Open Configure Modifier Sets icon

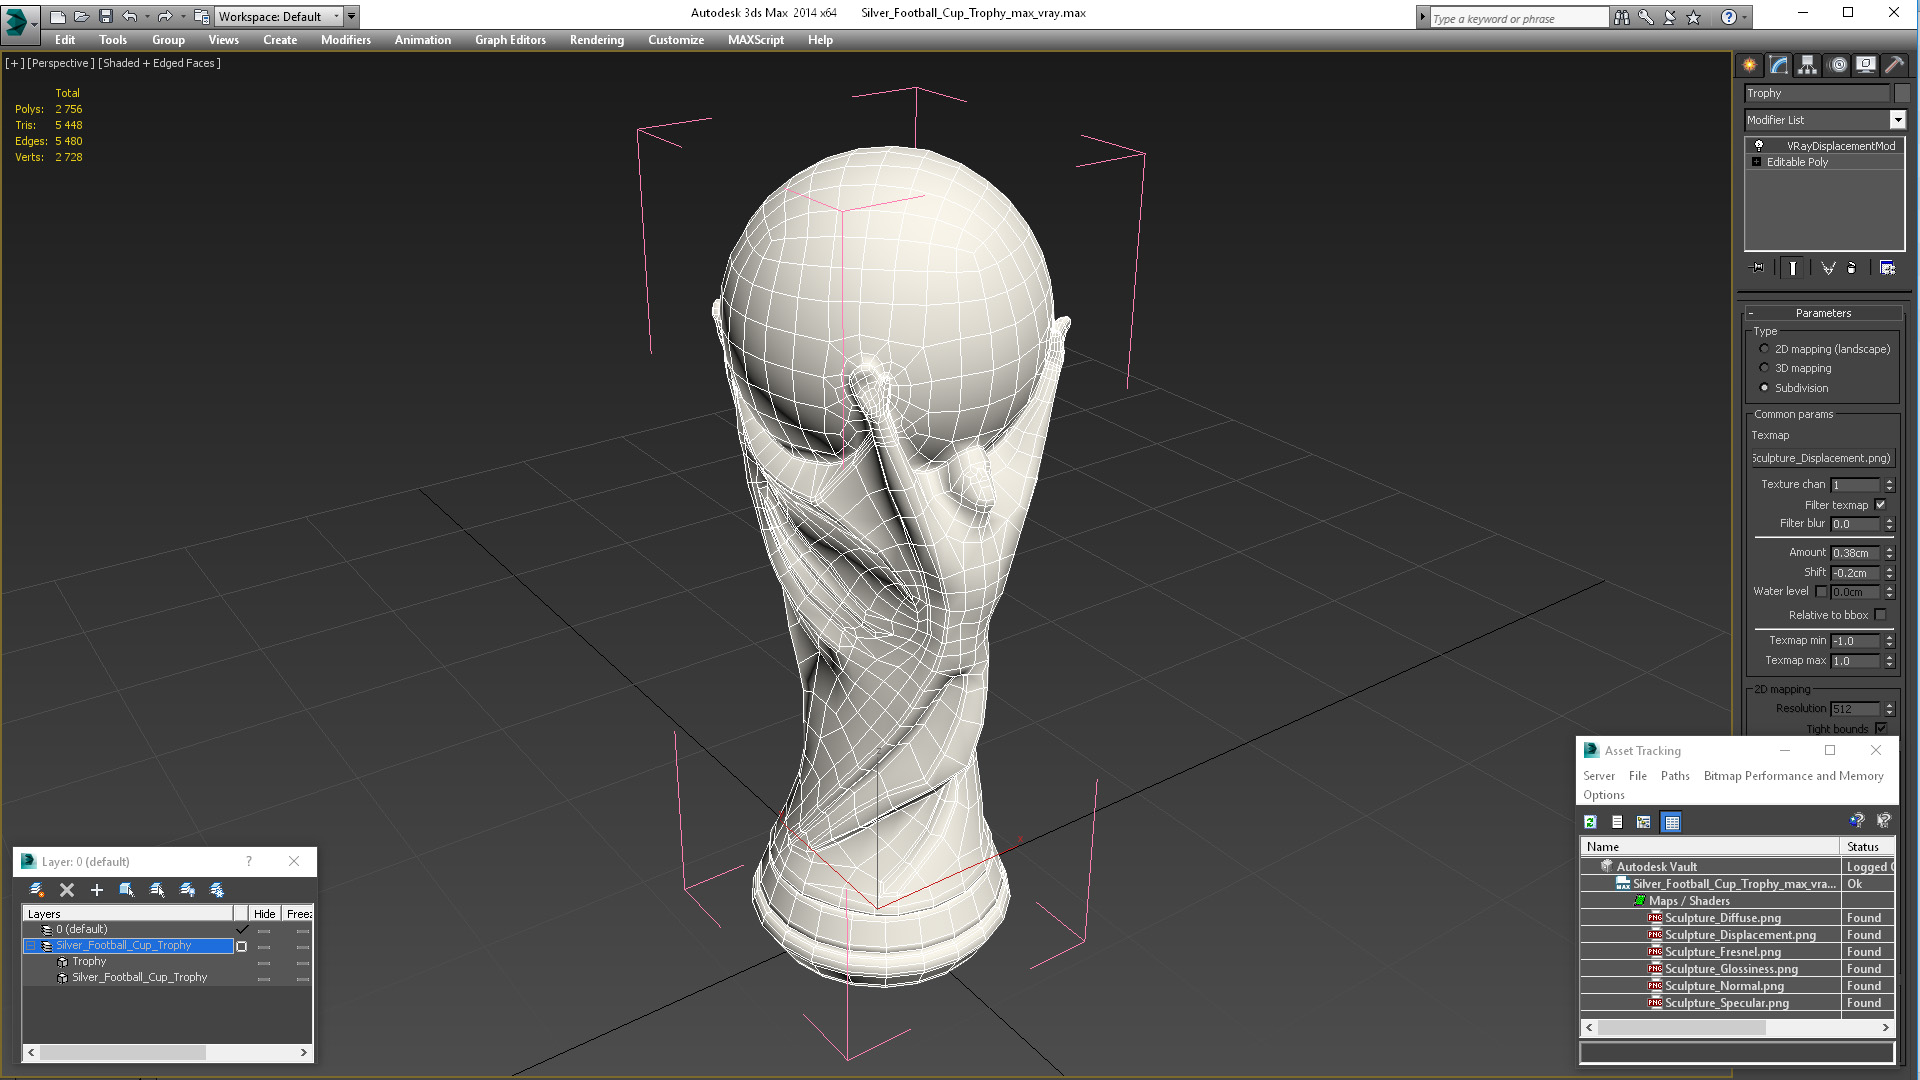coord(1887,268)
